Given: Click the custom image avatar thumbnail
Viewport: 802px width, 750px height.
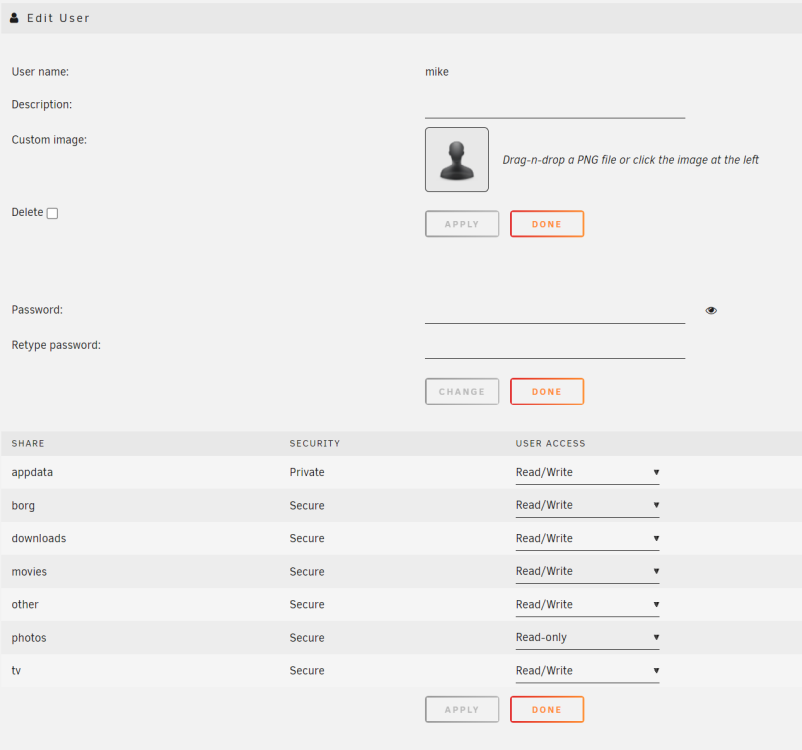Looking at the screenshot, I should 457,160.
